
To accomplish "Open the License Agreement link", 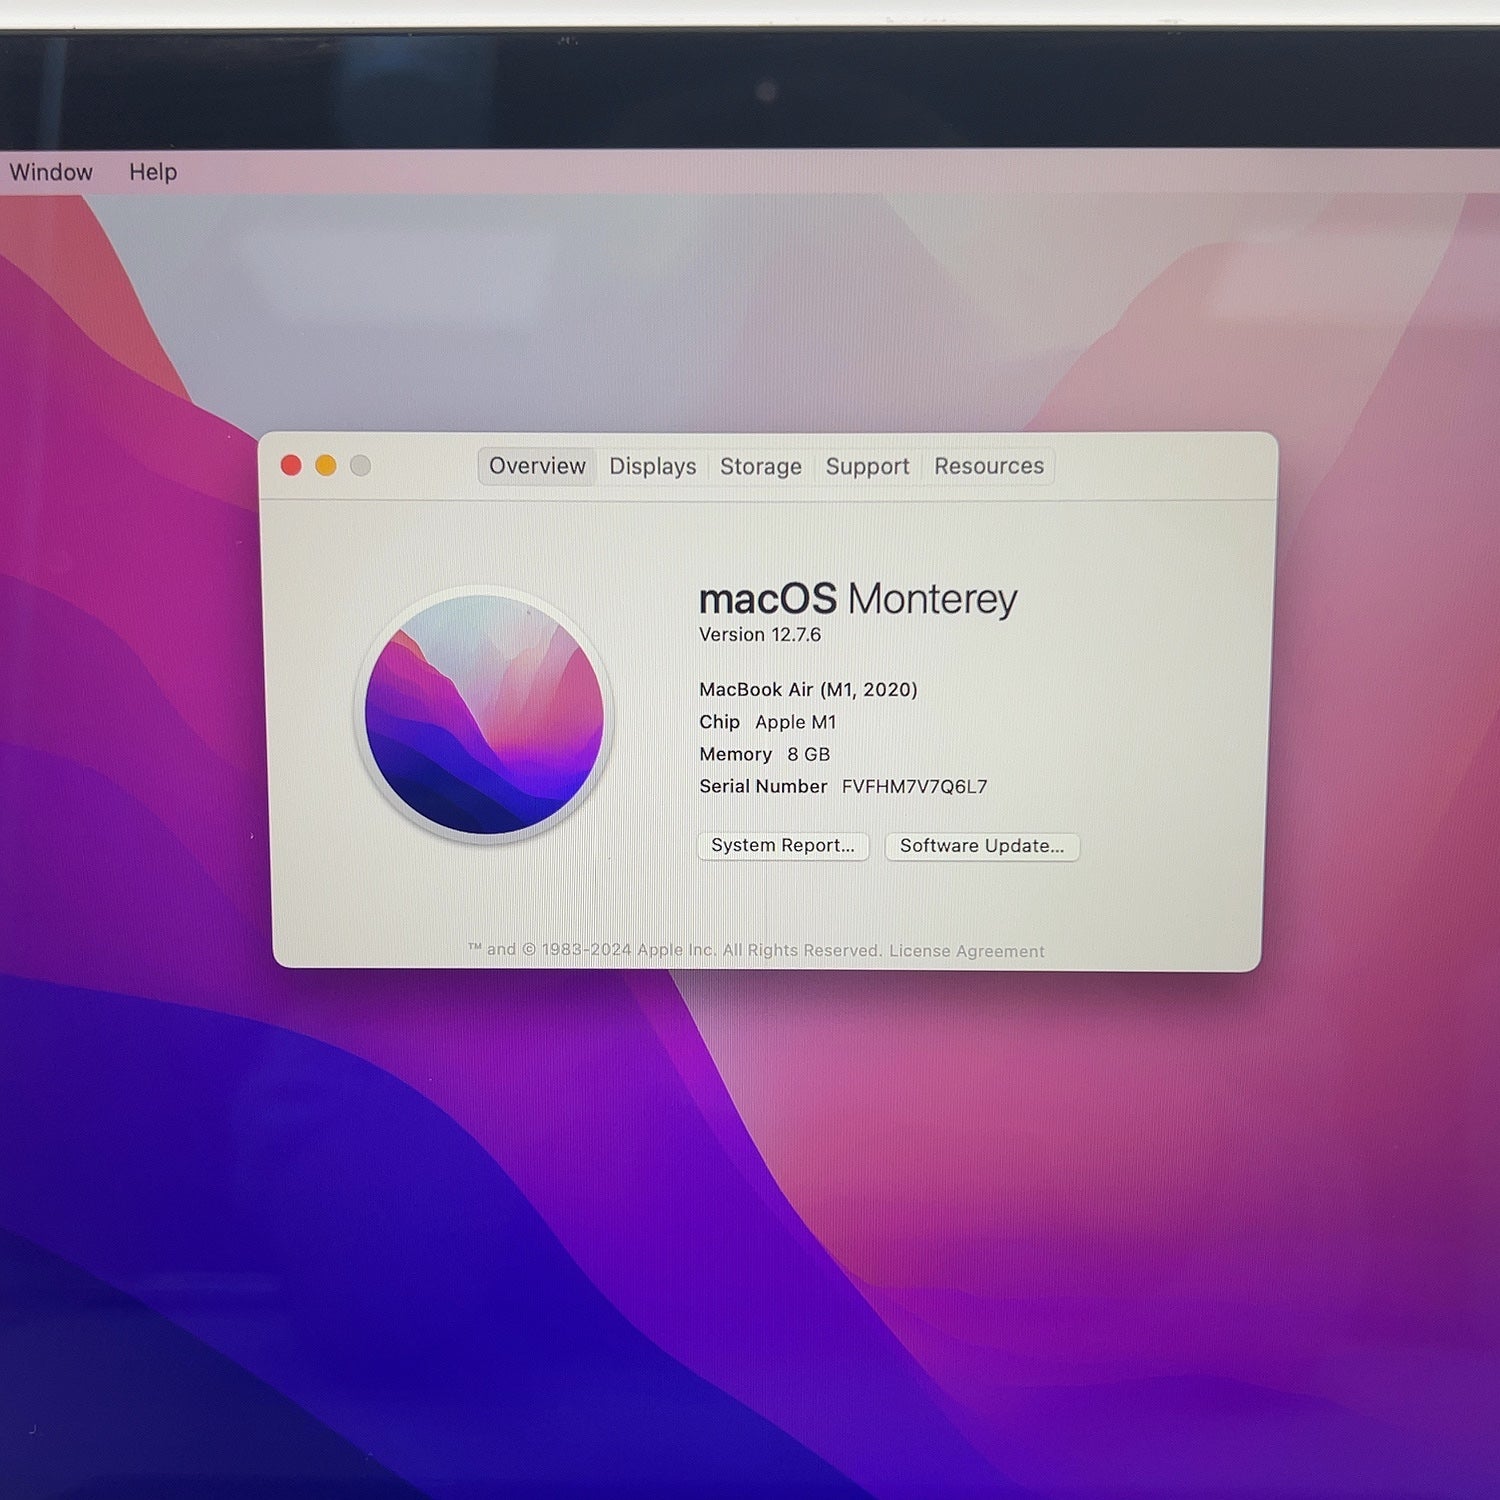I will 967,951.
